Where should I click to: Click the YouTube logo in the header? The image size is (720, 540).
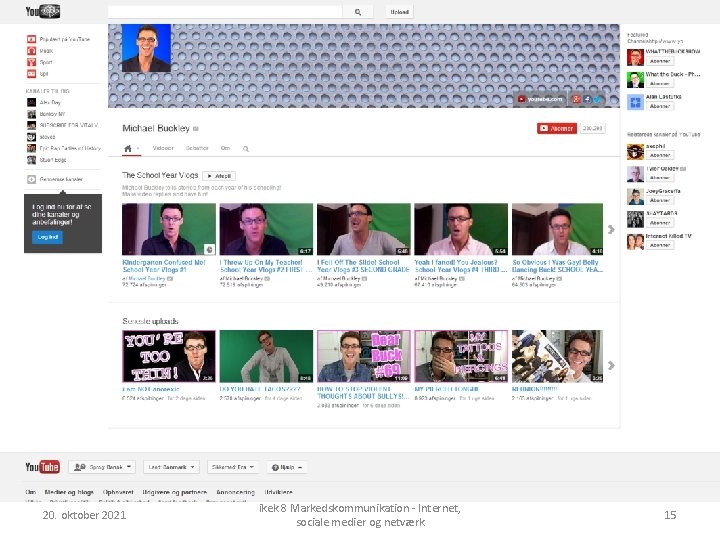43,11
